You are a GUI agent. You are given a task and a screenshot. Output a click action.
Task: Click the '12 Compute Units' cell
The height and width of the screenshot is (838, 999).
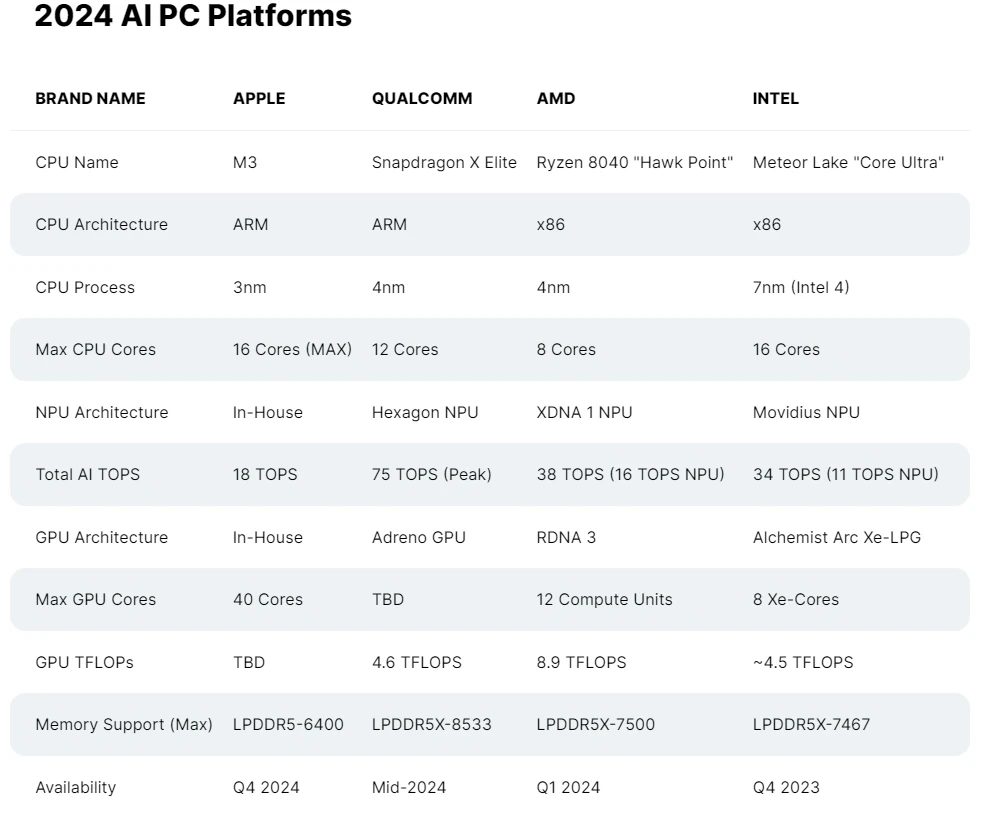click(x=604, y=599)
